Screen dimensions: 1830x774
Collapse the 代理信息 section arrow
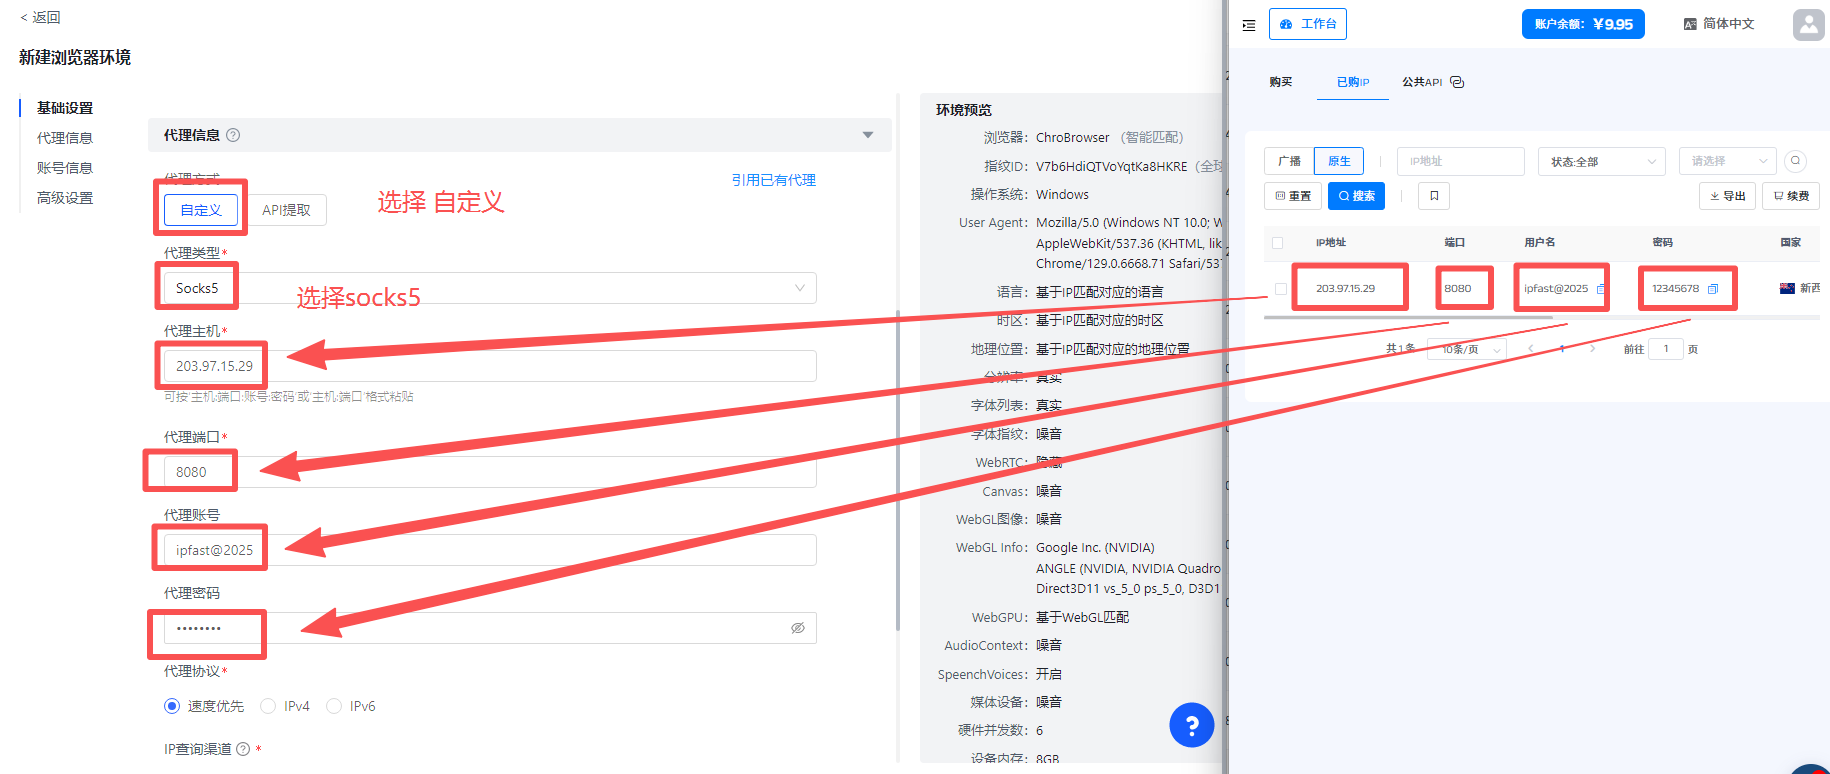868,135
